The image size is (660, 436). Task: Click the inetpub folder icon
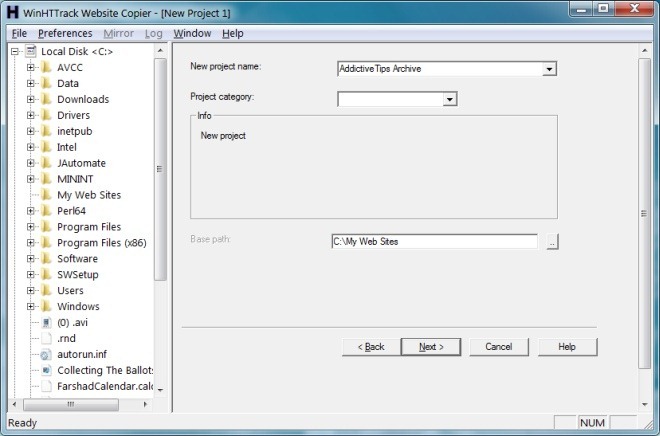(46, 131)
